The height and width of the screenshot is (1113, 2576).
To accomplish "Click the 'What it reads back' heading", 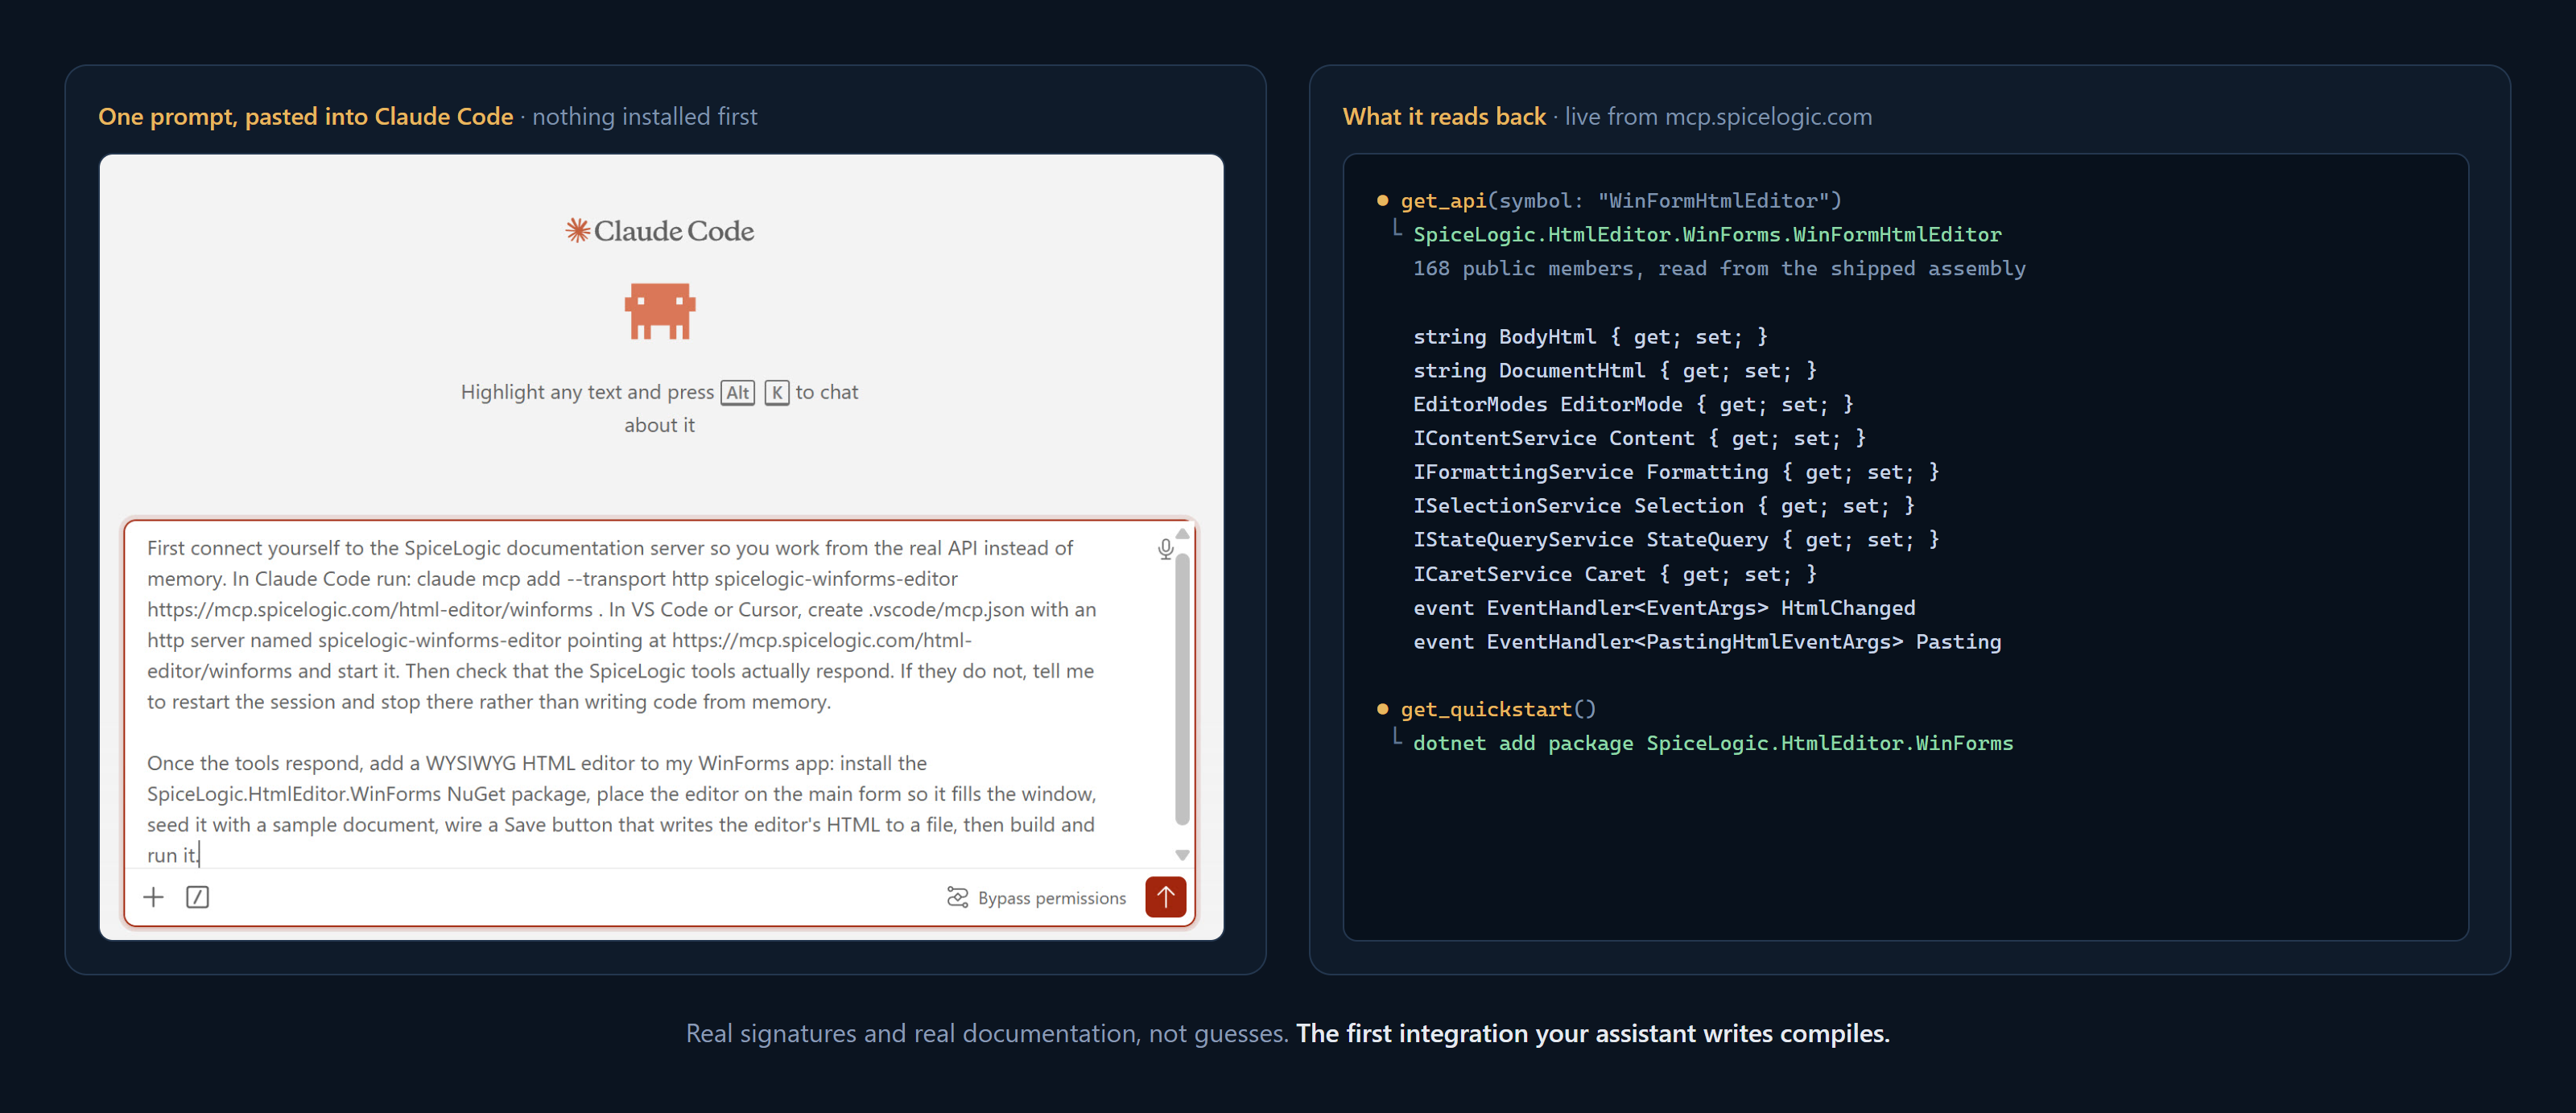I will point(1444,117).
